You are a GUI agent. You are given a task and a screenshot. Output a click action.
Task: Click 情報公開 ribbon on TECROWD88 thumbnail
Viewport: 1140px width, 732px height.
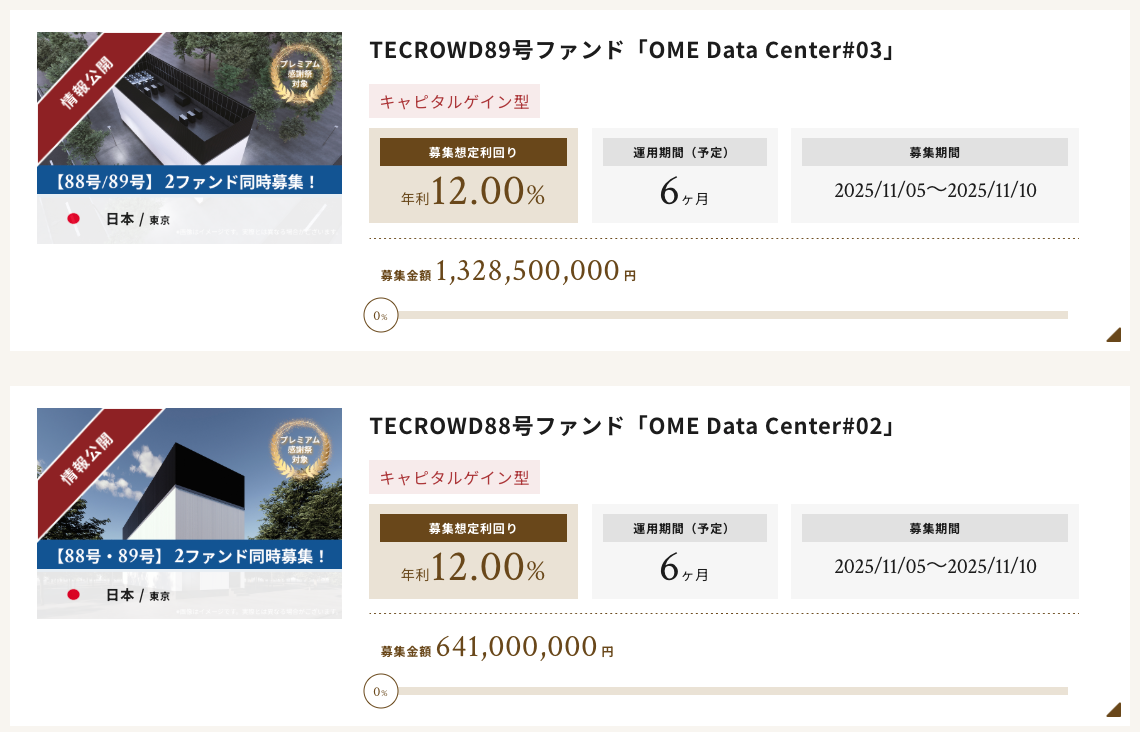[88, 458]
